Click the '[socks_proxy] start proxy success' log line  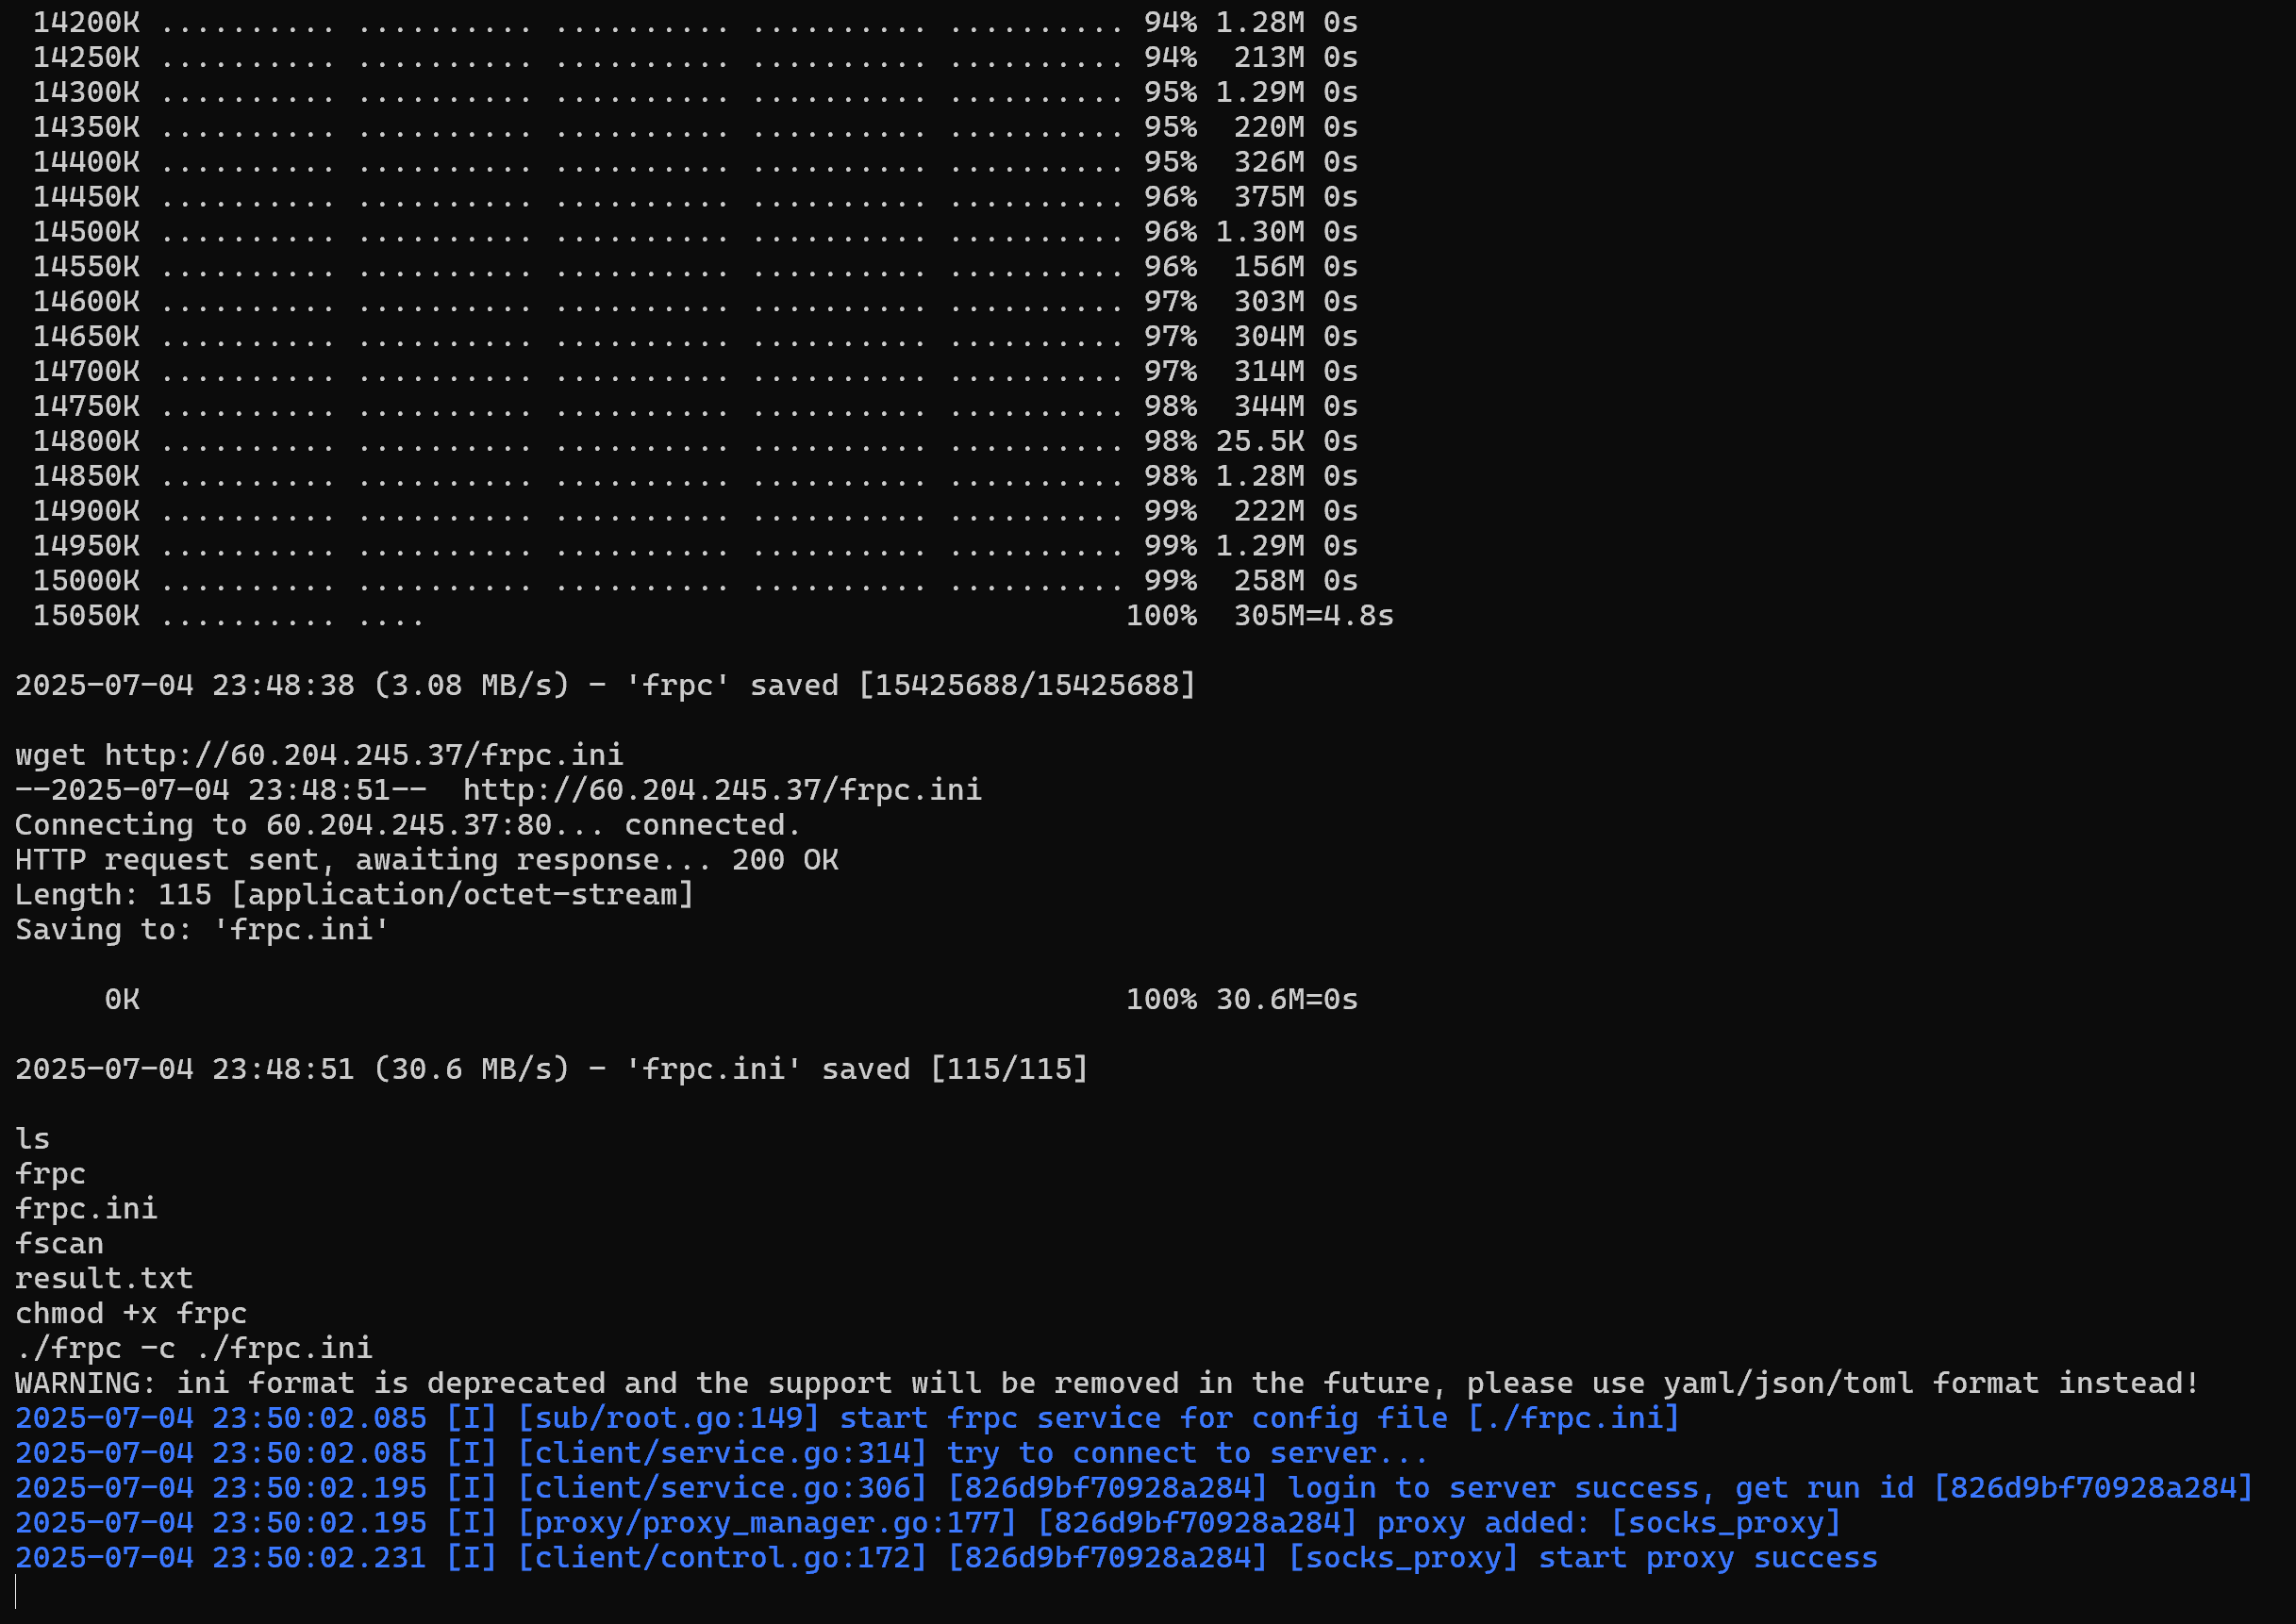946,1558
